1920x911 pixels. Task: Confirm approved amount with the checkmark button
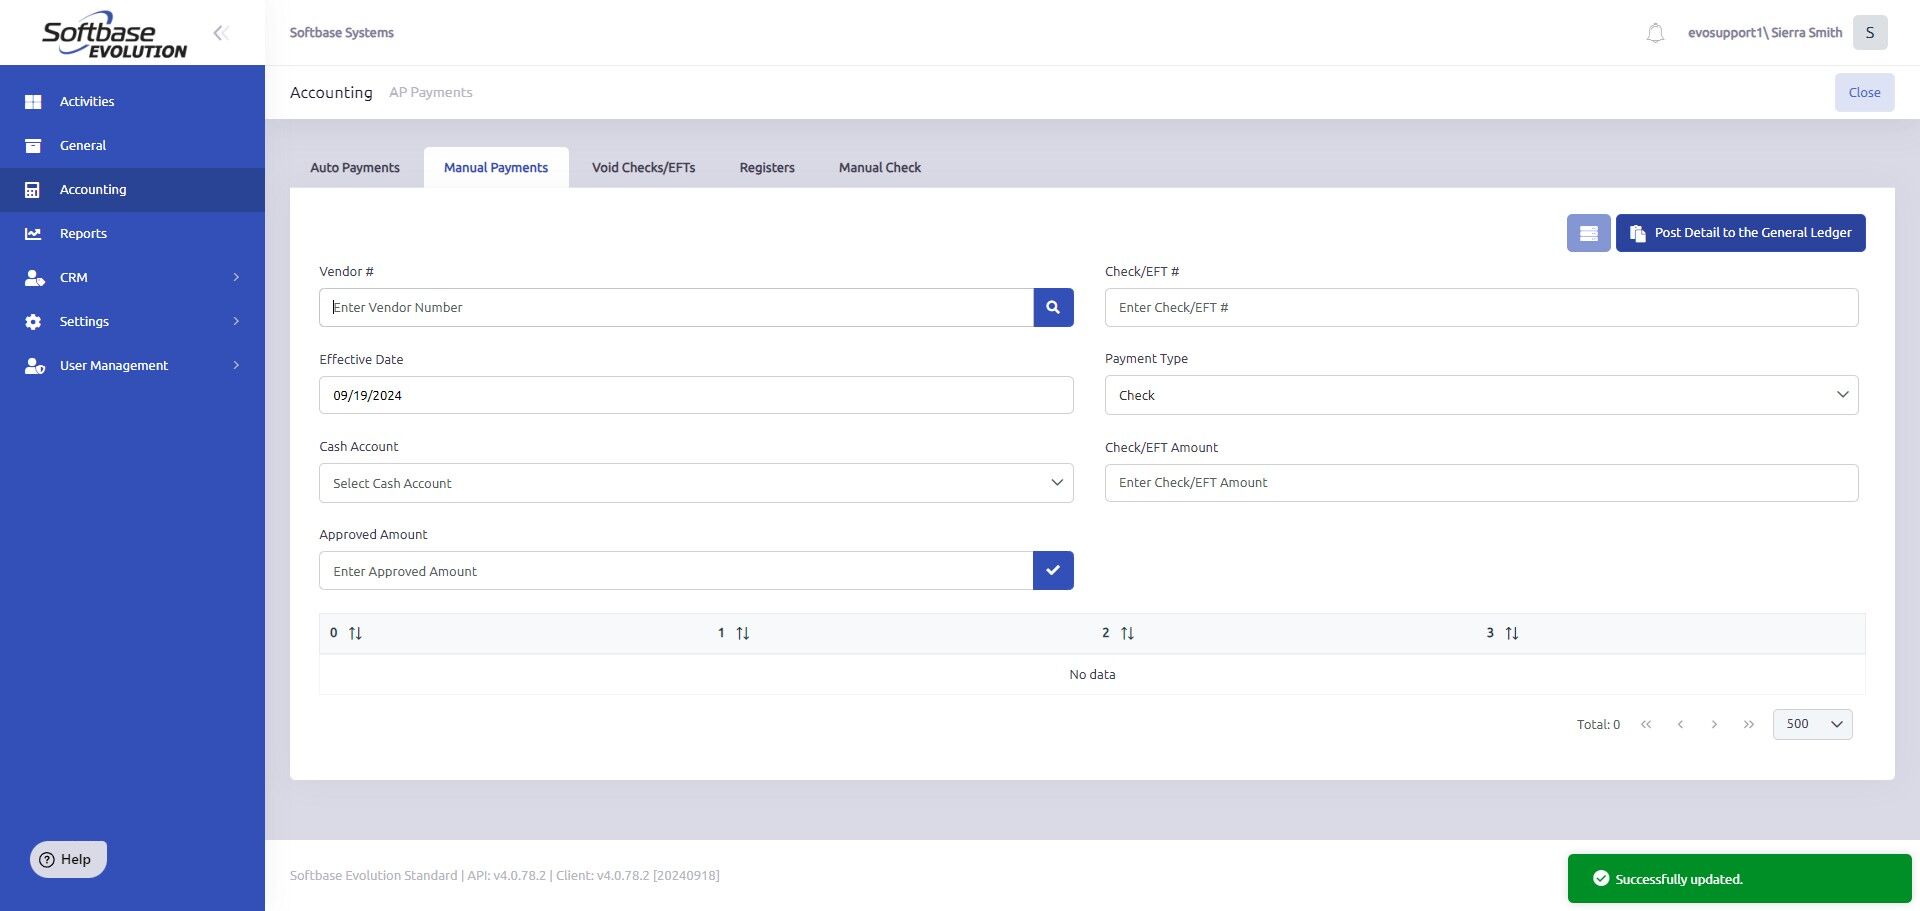1053,571
